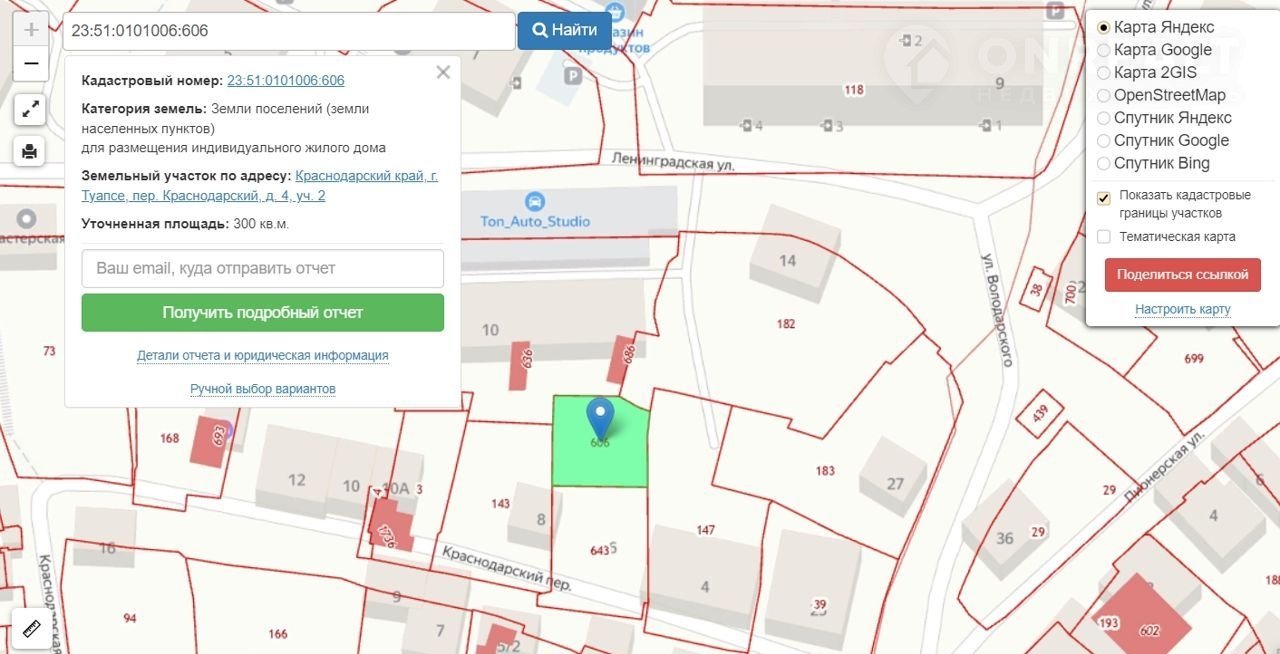Zoom in the map with plus button
This screenshot has height=654, width=1280.
click(x=31, y=29)
